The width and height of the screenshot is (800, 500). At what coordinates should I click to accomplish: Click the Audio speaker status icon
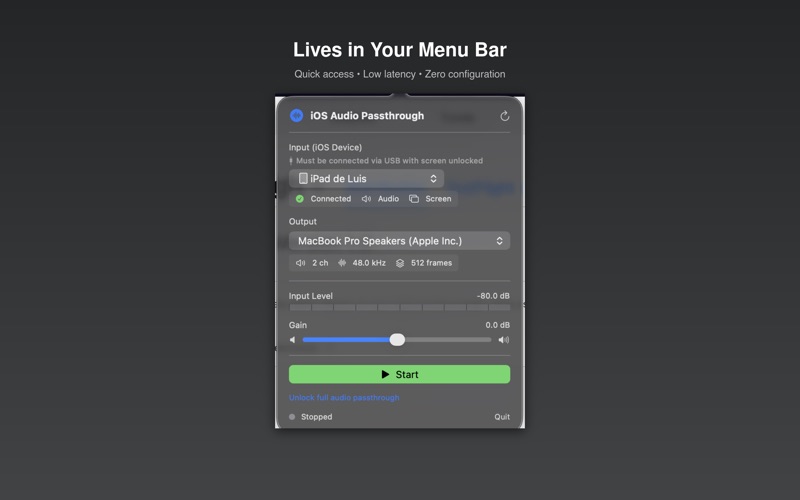coord(366,199)
